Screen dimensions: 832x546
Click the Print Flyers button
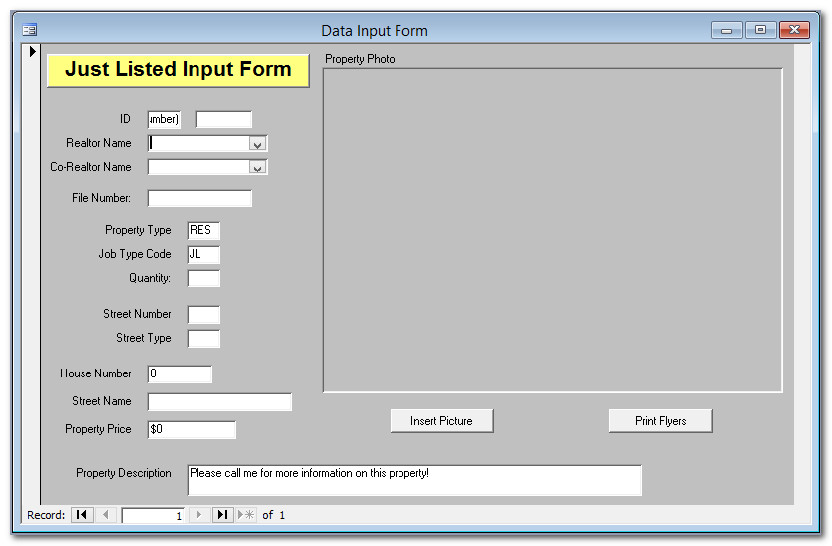point(660,421)
